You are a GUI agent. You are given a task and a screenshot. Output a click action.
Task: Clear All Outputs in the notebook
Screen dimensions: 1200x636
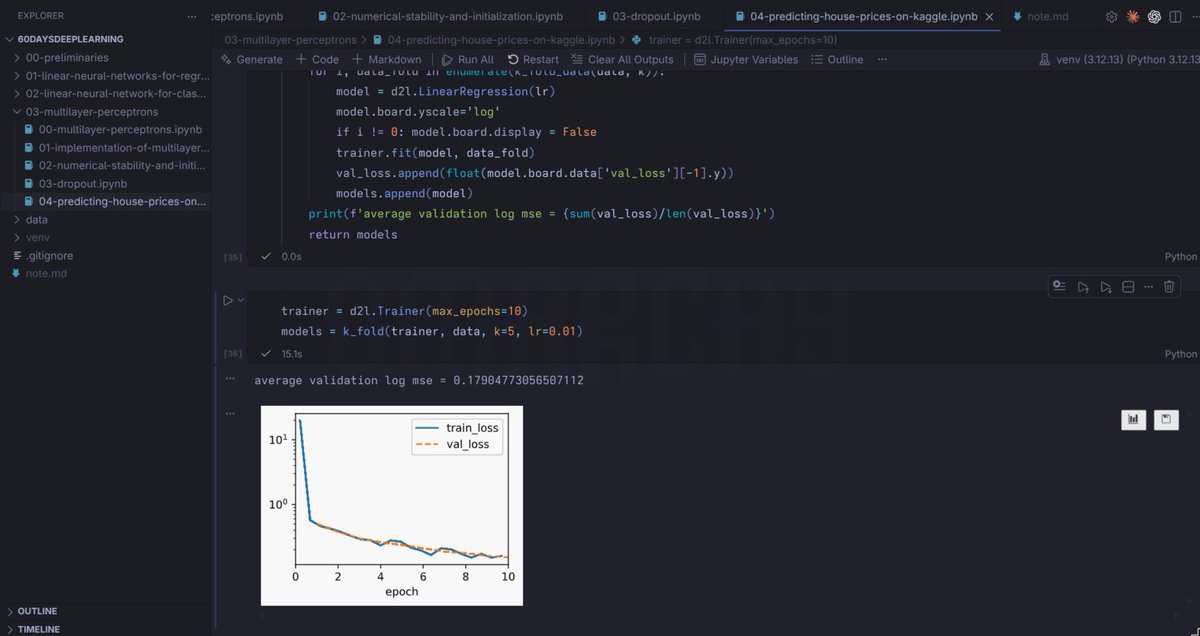point(621,59)
